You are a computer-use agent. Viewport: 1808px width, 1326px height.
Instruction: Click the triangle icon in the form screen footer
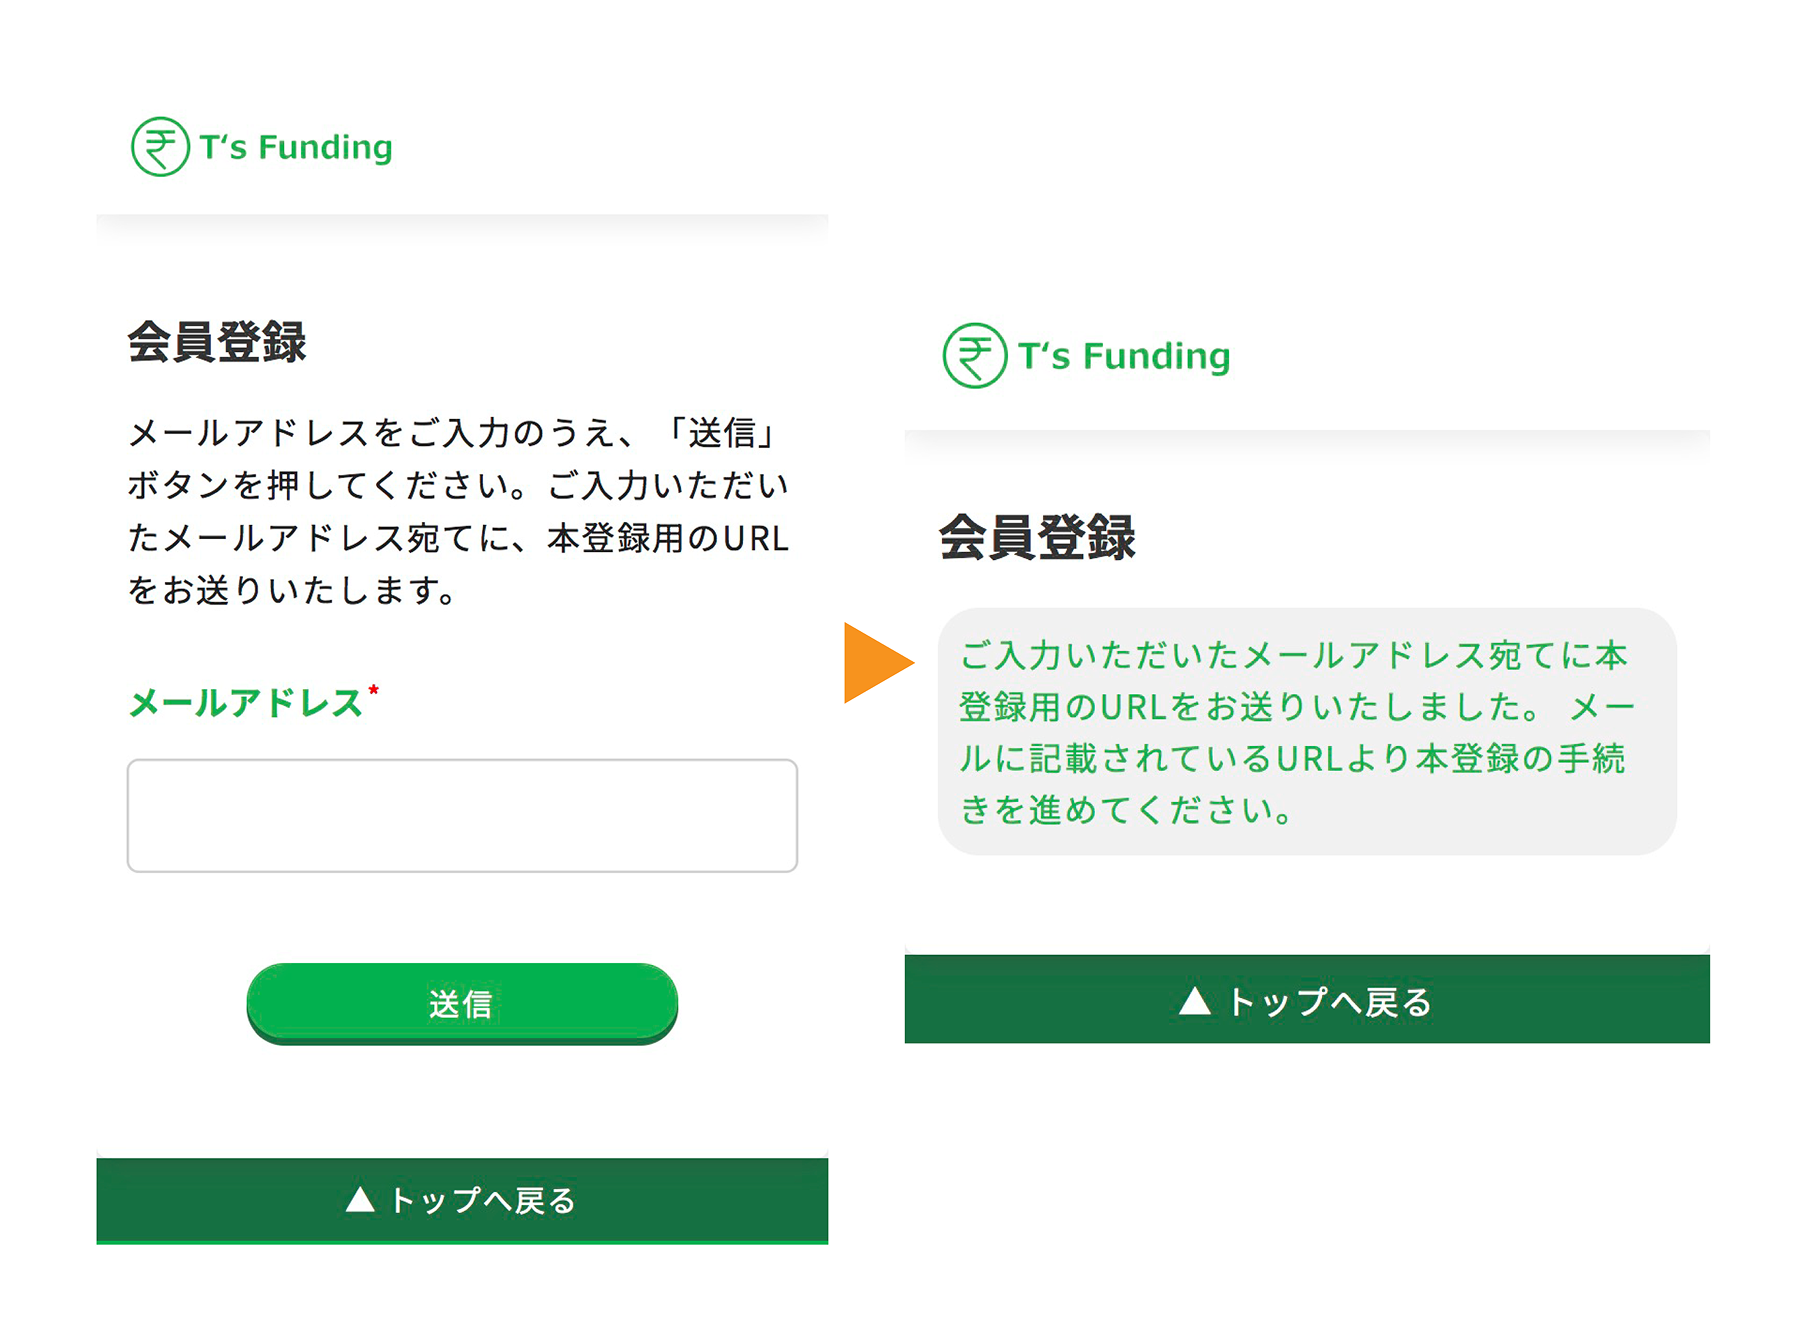pos(360,1200)
